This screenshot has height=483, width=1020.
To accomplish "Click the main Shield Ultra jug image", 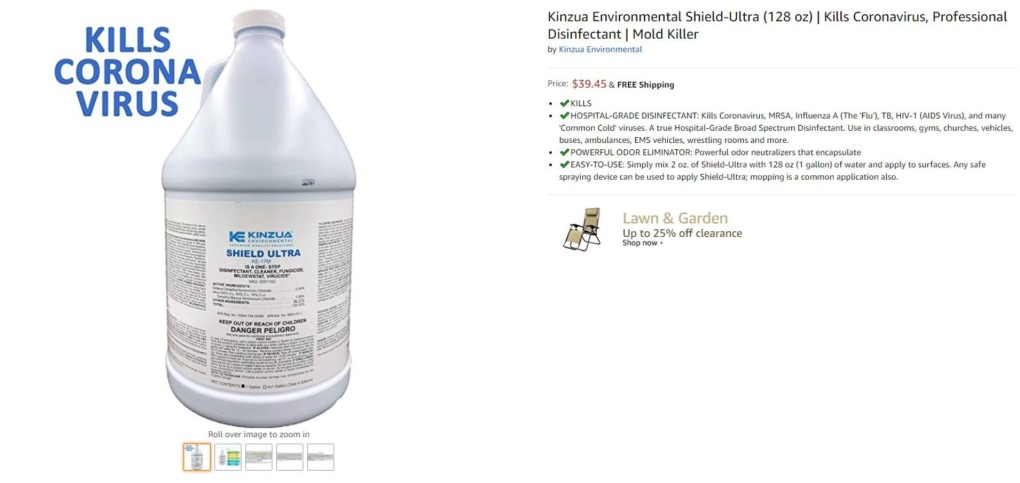I will [259, 218].
